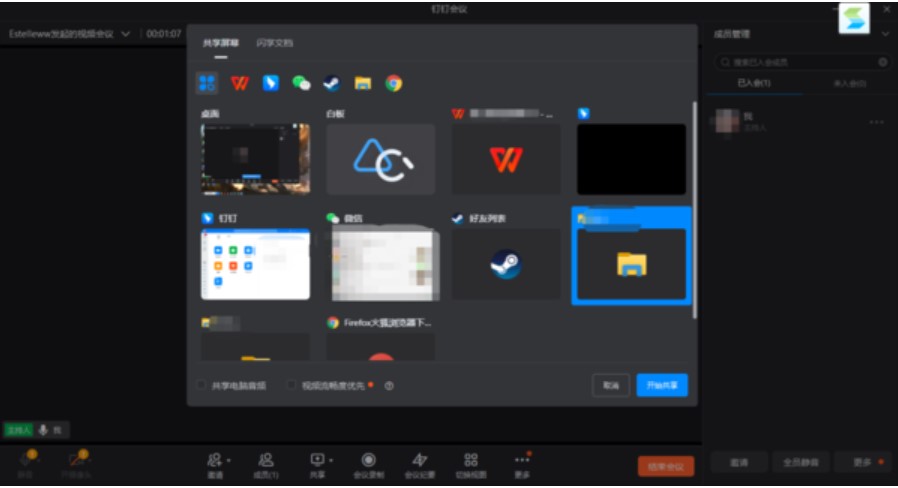Viewport: 898px width, 488px height.
Task: Toggle the camera video icon in toolbar
Action: tap(77, 459)
